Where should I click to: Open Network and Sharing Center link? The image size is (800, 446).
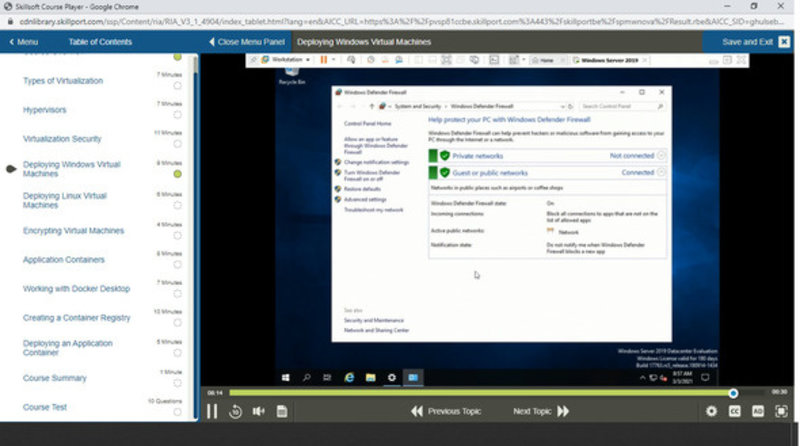pyautogui.click(x=377, y=330)
